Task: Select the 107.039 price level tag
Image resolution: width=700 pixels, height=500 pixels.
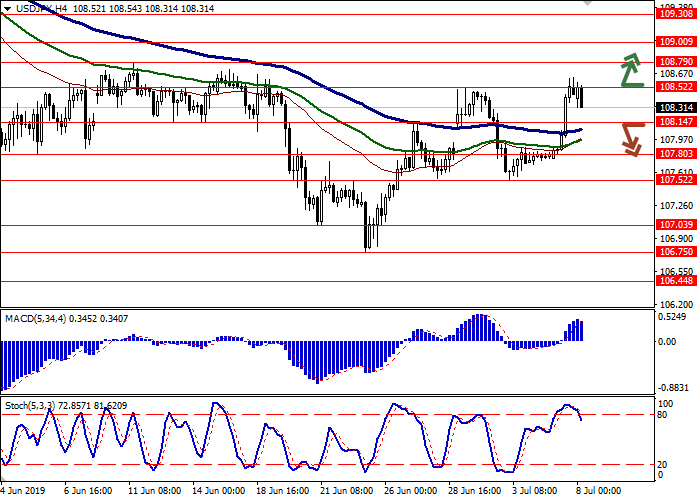Action: tap(676, 225)
